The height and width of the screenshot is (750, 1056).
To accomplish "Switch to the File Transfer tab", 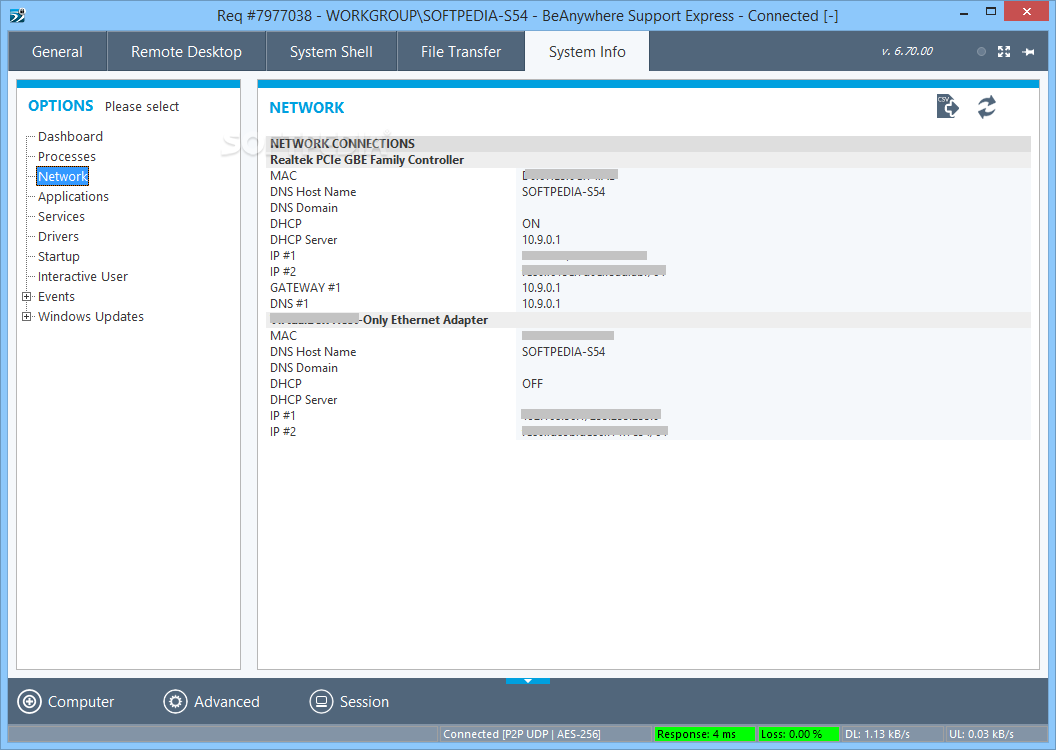I will pyautogui.click(x=461, y=52).
